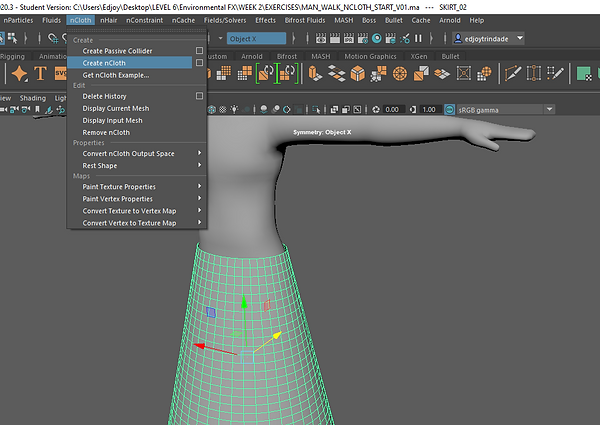Open the Shading panel menu
The height and width of the screenshot is (425, 600).
pos(33,98)
